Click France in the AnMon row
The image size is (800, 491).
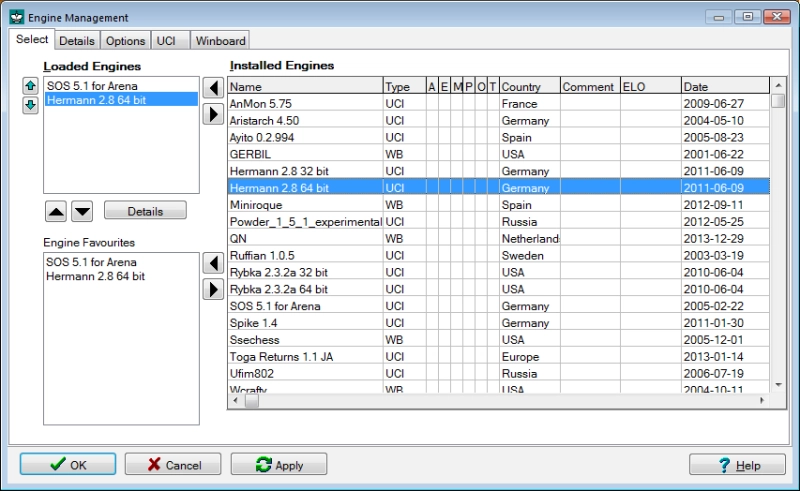pos(519,104)
